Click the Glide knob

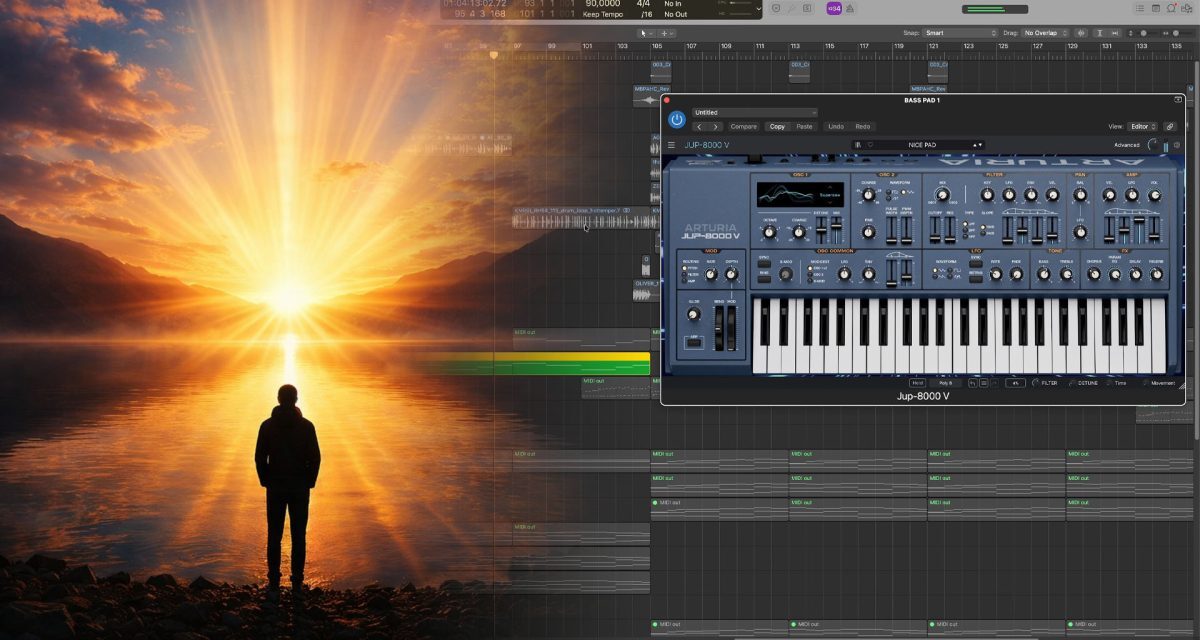[694, 314]
